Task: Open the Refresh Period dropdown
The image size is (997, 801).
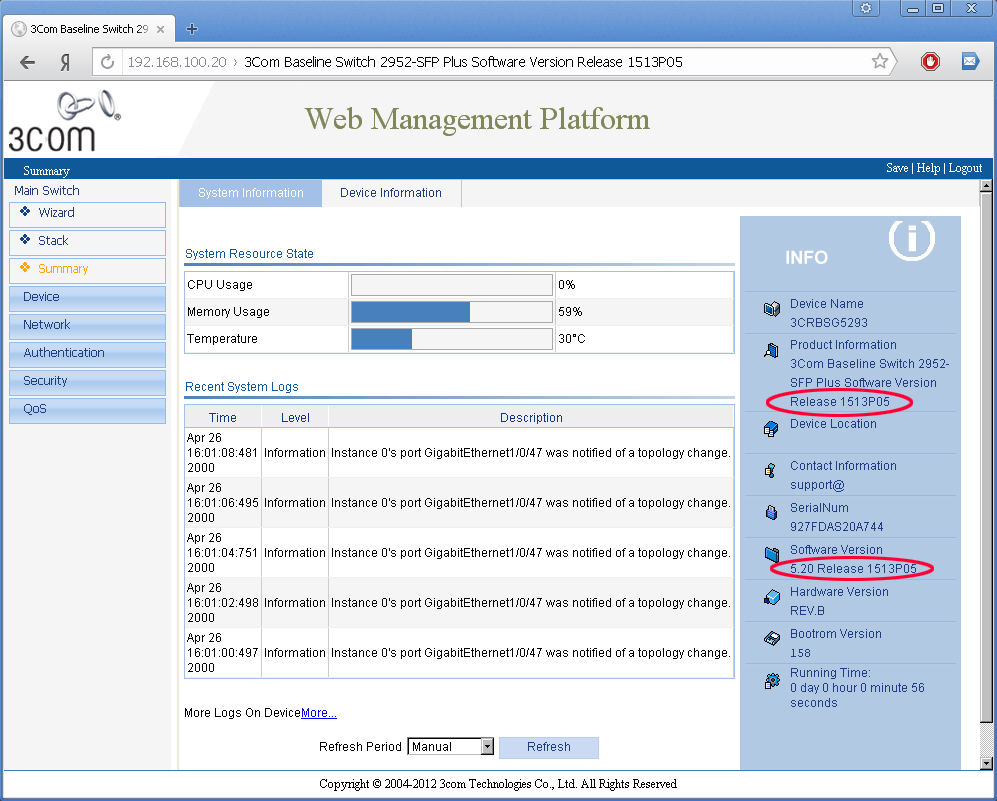Action: 451,747
